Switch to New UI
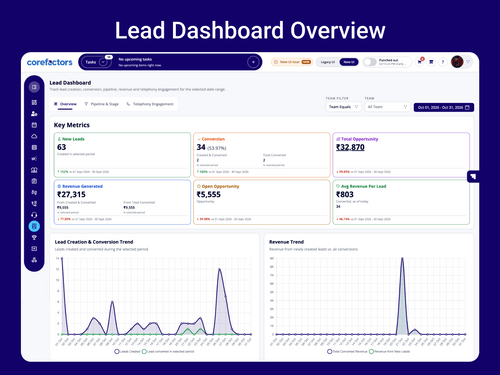The width and height of the screenshot is (500, 375). point(349,62)
